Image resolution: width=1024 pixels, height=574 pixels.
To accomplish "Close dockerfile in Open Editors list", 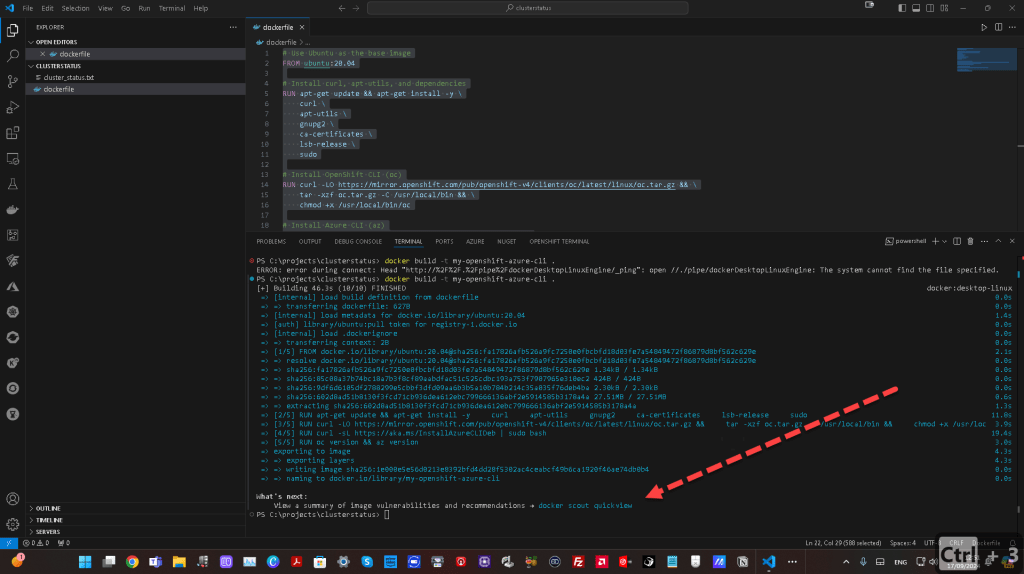I will pyautogui.click(x=42, y=54).
